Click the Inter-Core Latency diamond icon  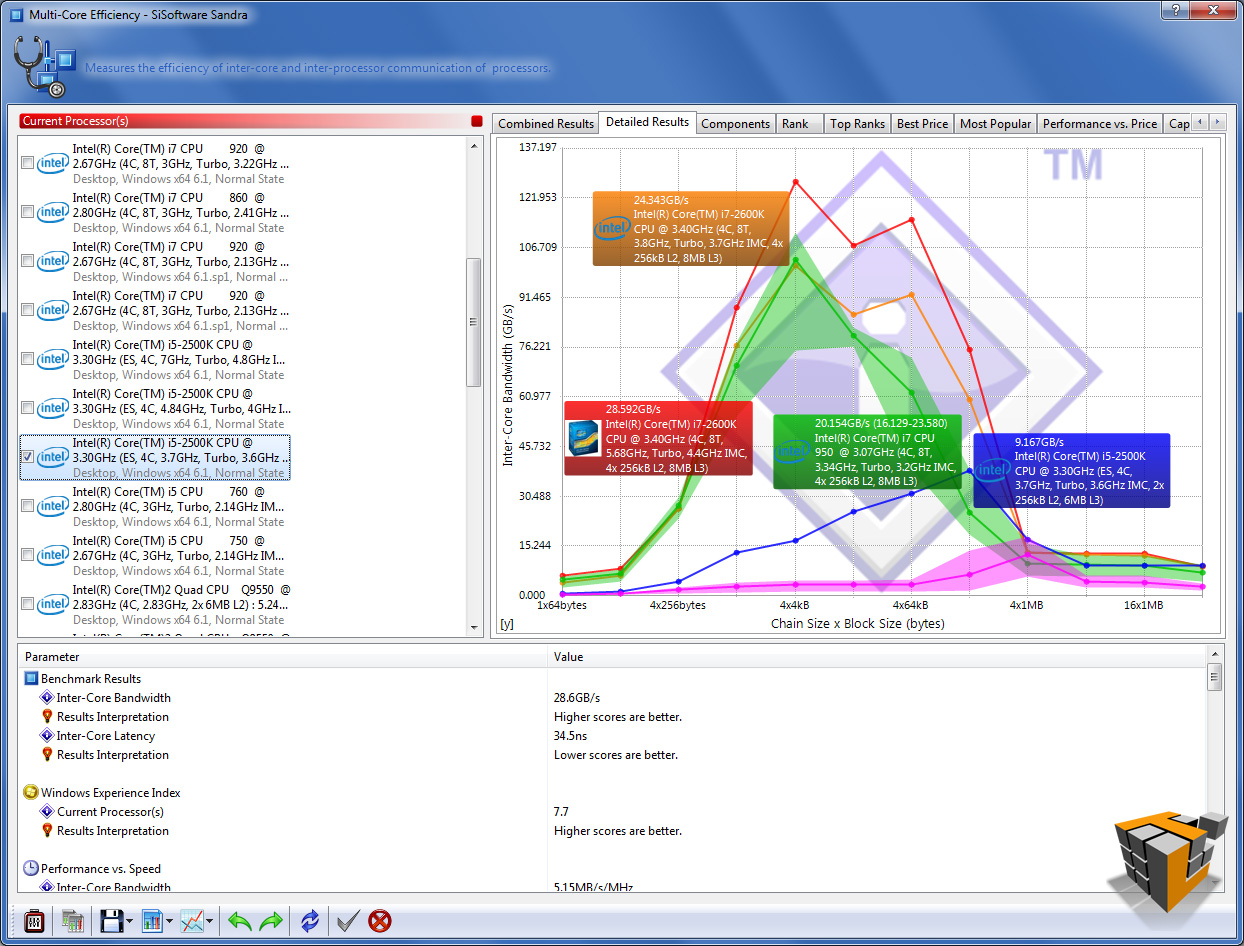46,736
